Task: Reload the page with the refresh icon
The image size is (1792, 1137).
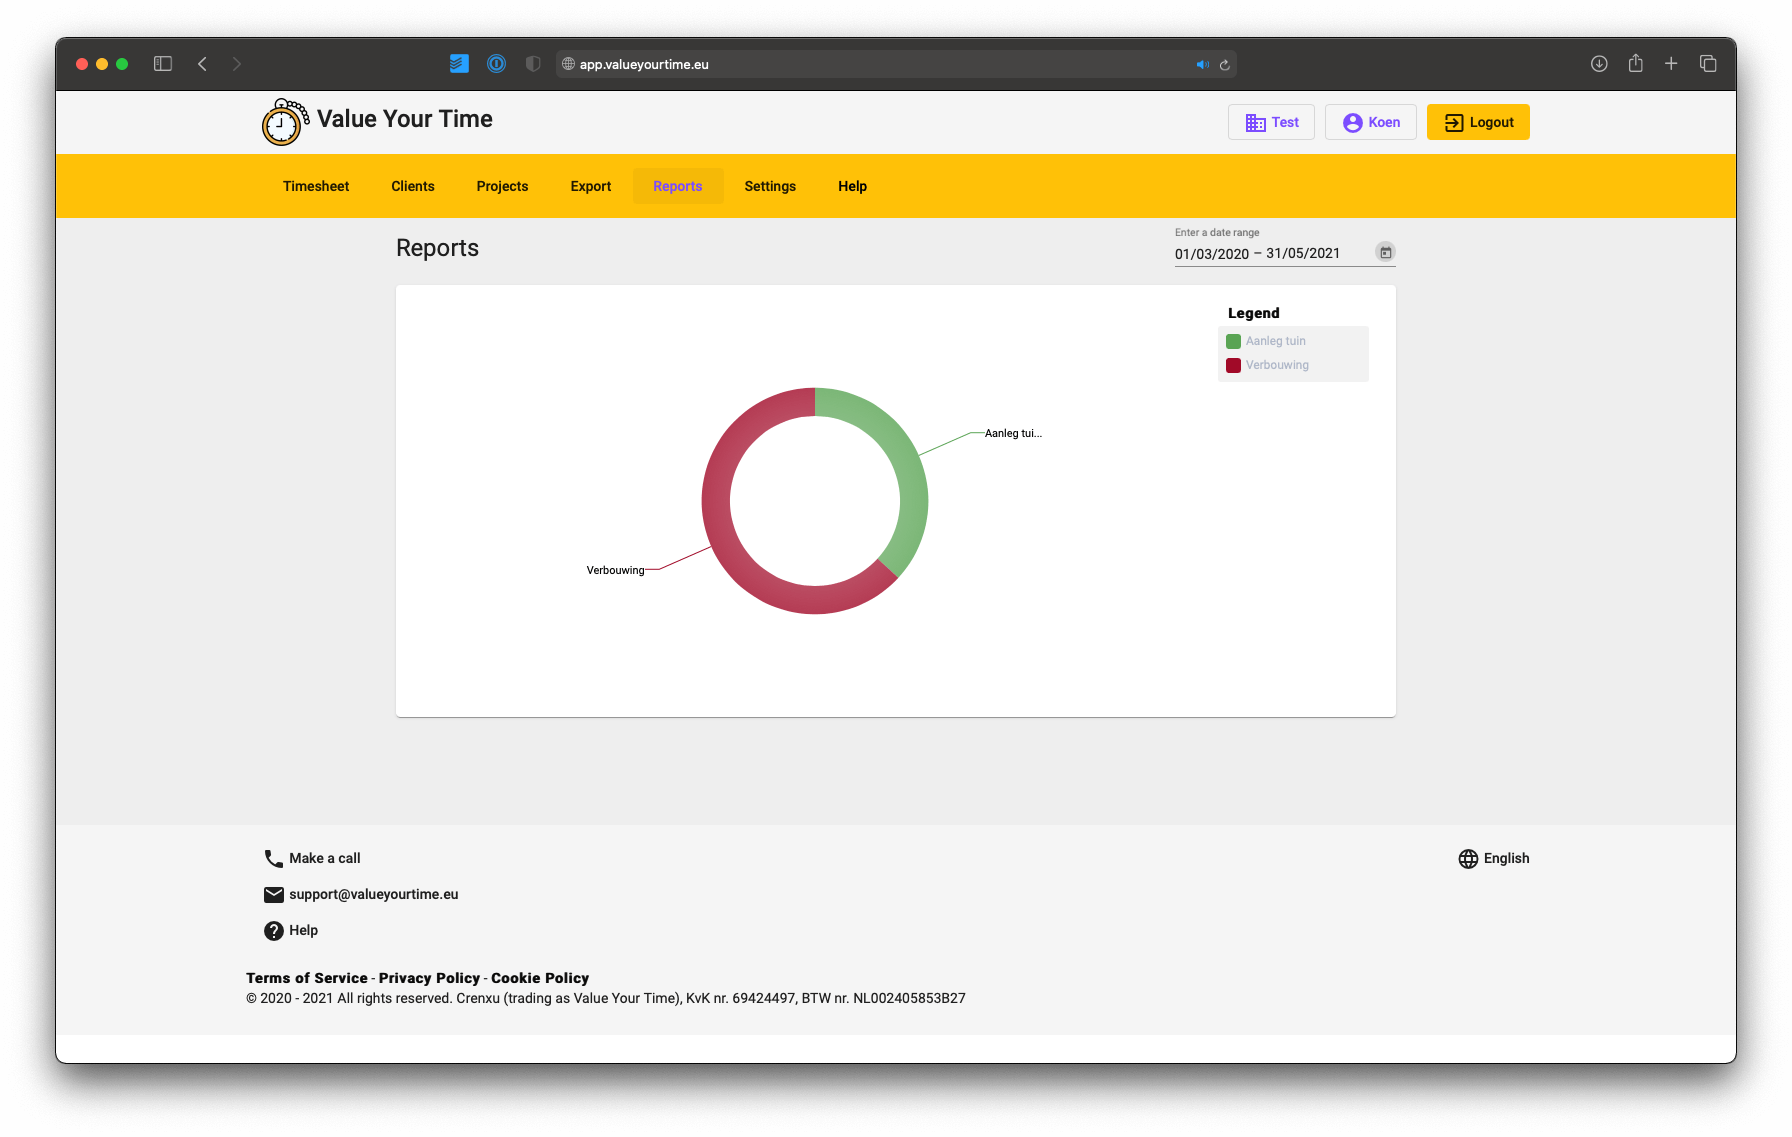Action: [x=1224, y=63]
